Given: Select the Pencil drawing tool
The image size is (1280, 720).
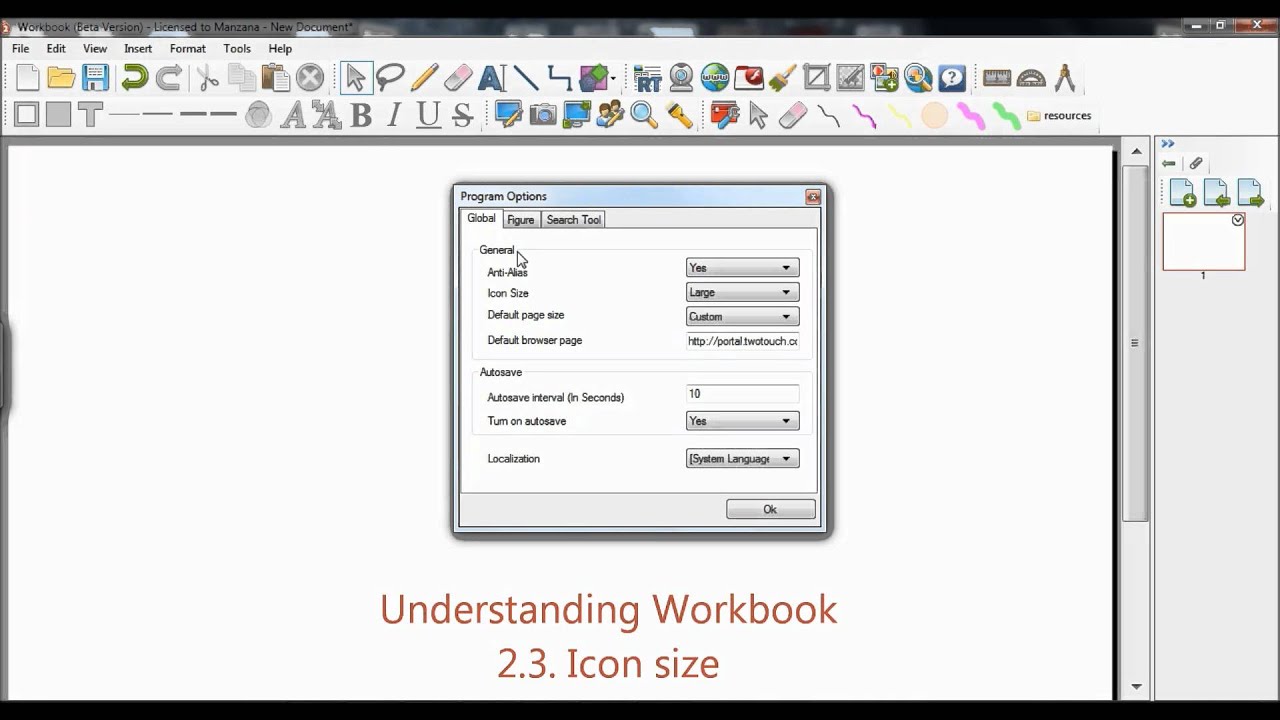Looking at the screenshot, I should coord(424,77).
